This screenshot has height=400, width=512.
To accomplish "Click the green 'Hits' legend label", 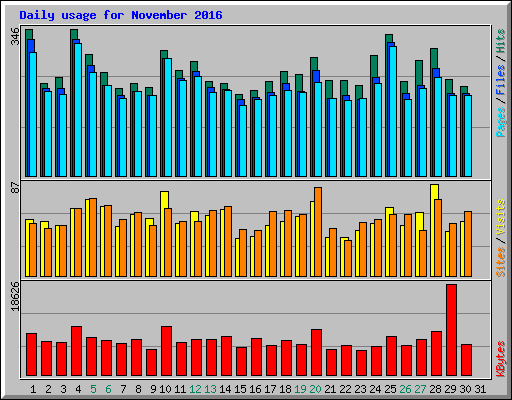I will coord(501,41).
